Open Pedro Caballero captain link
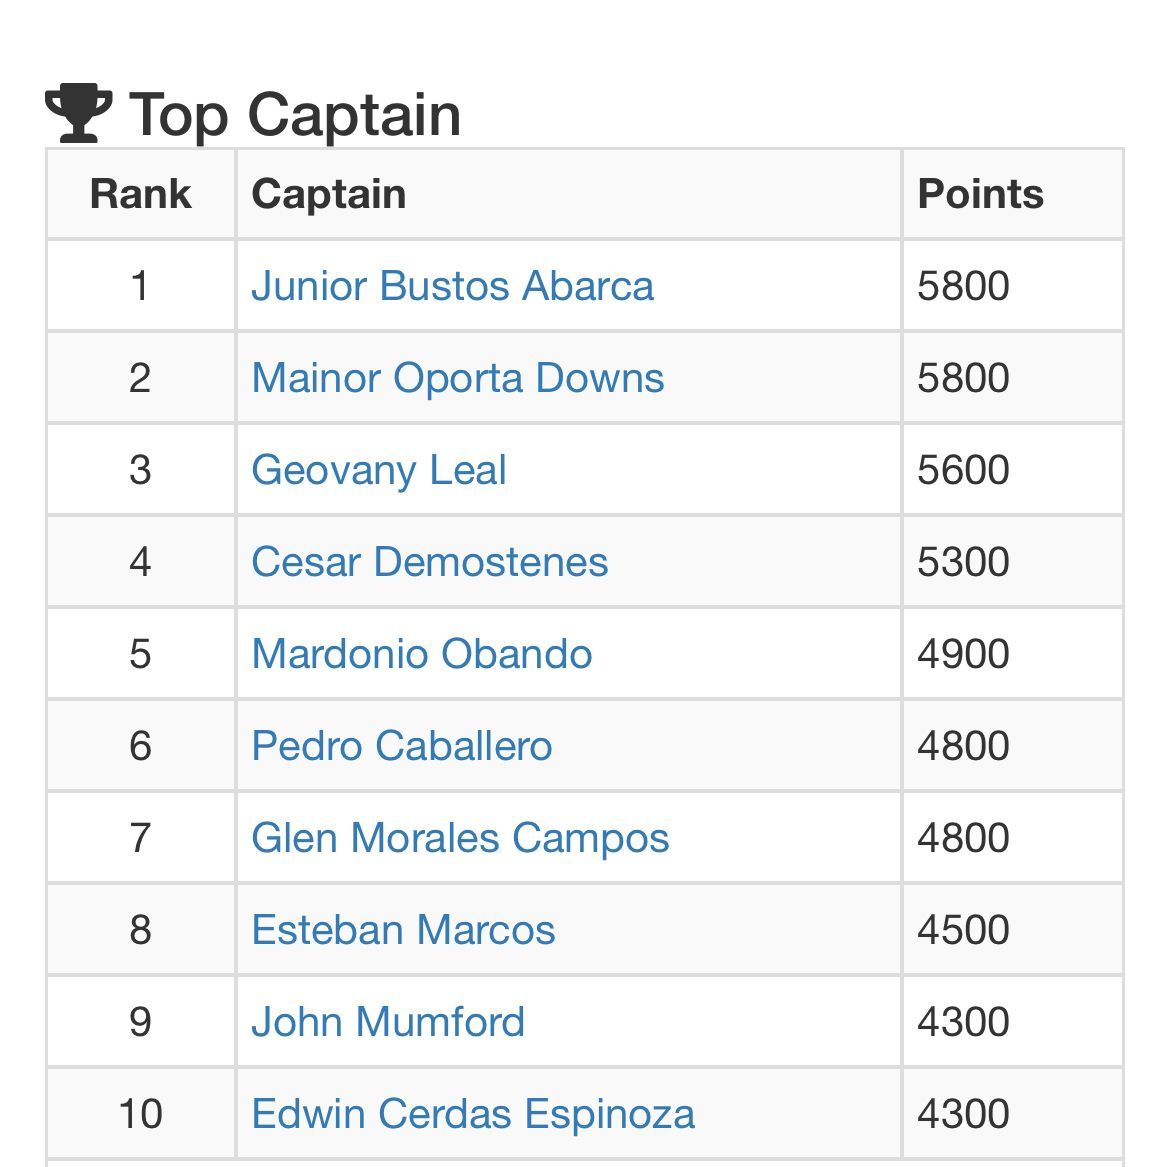The height and width of the screenshot is (1167, 1170). pos(401,746)
